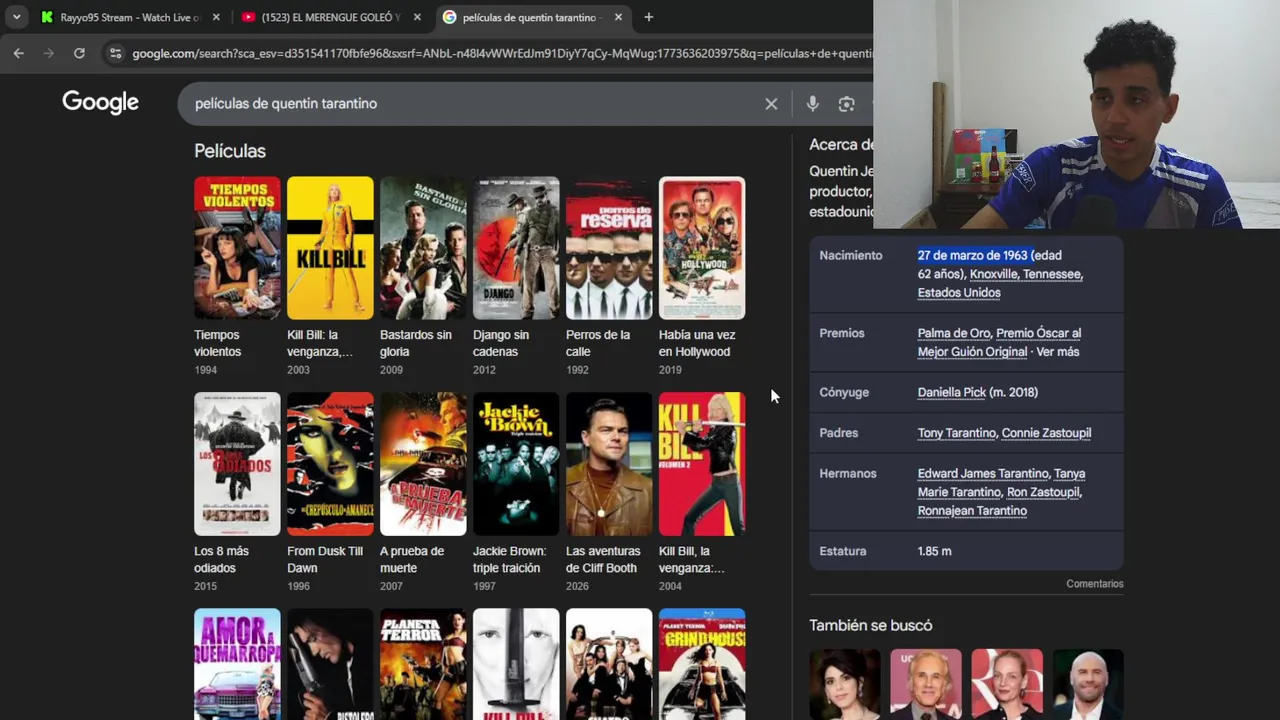1280x720 pixels.
Task: Open También se buscó white-haired man thumbnail
Action: point(926,684)
